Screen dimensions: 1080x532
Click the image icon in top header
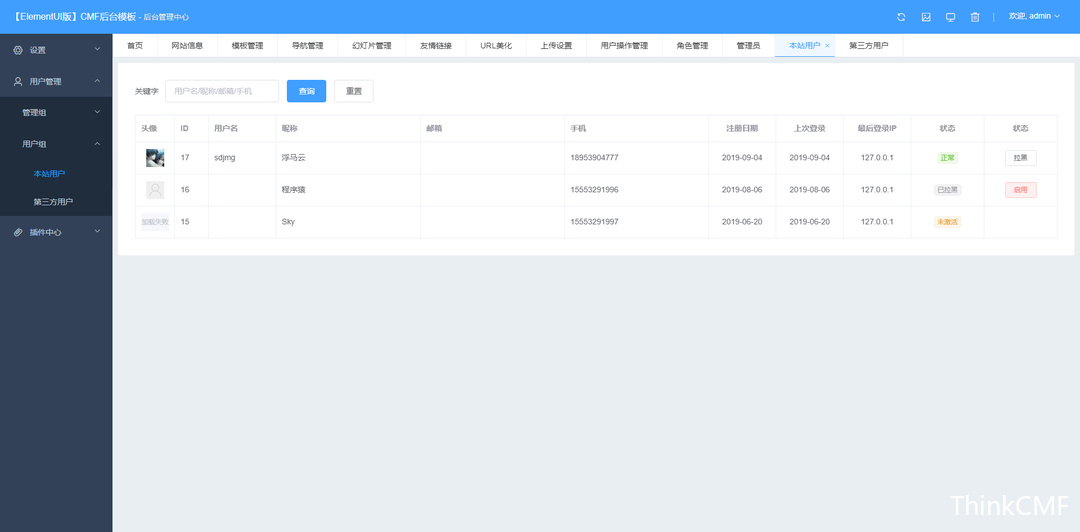[926, 17]
